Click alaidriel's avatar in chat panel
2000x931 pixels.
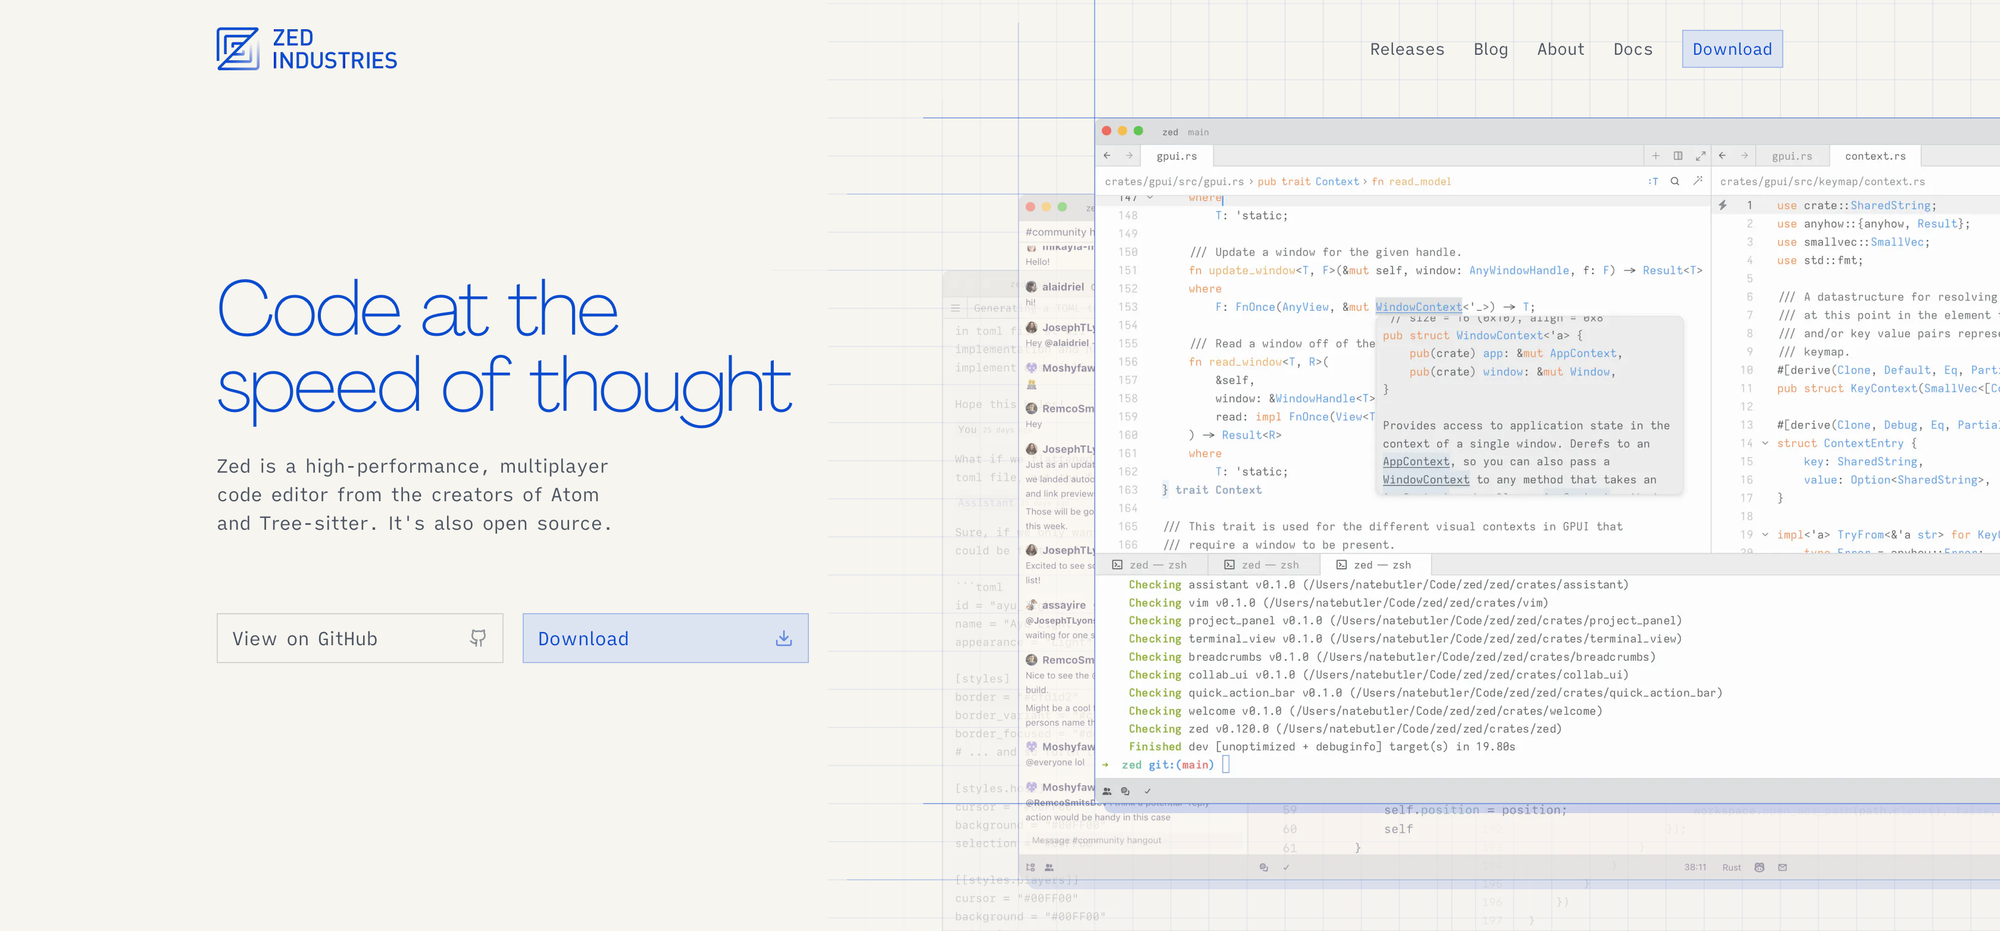click(x=1031, y=287)
